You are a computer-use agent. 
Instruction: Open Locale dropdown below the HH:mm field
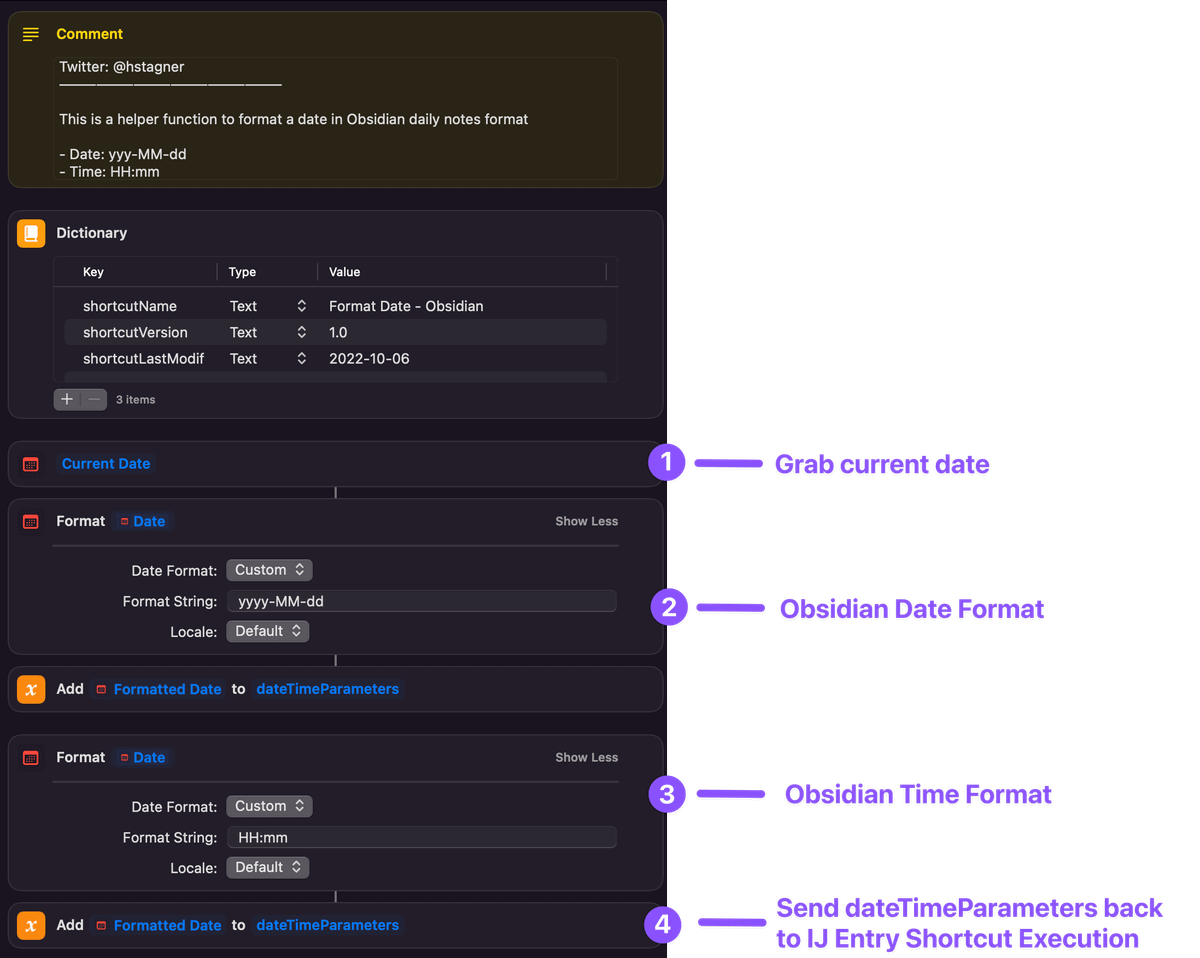pyautogui.click(x=267, y=867)
